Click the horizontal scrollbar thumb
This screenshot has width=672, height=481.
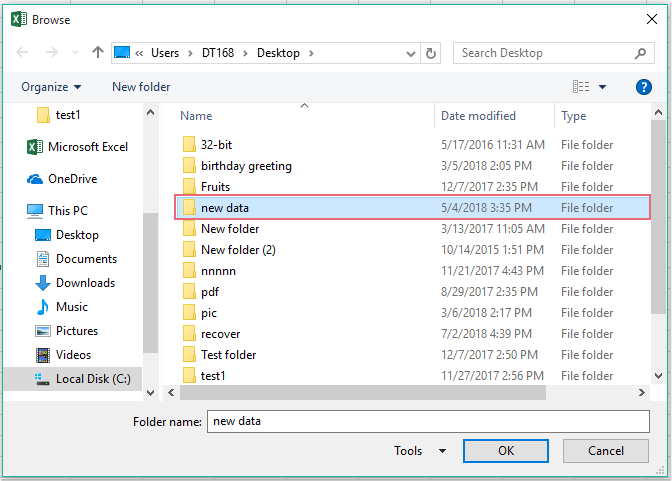[363, 392]
